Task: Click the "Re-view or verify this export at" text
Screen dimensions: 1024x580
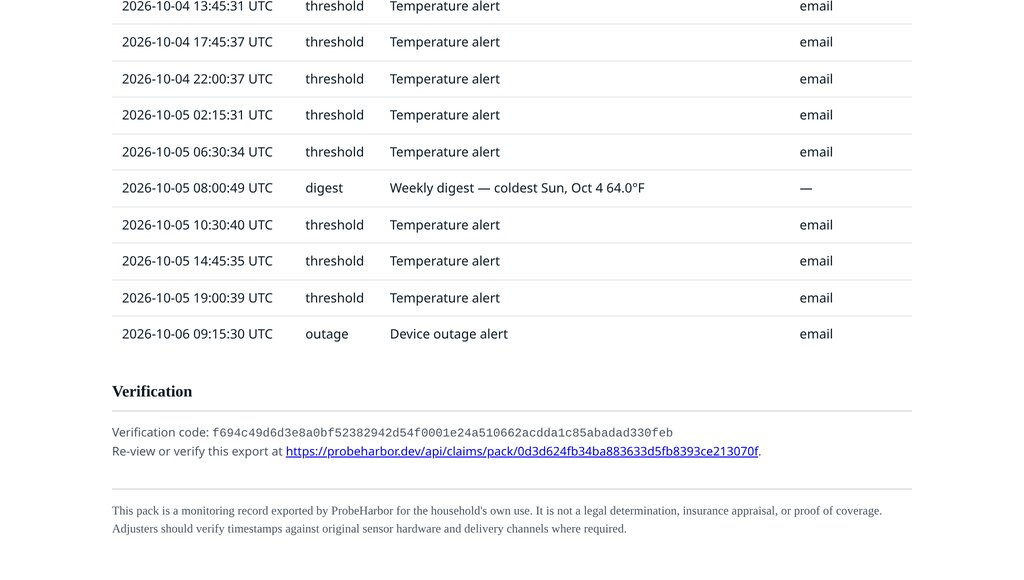Action: pos(197,451)
